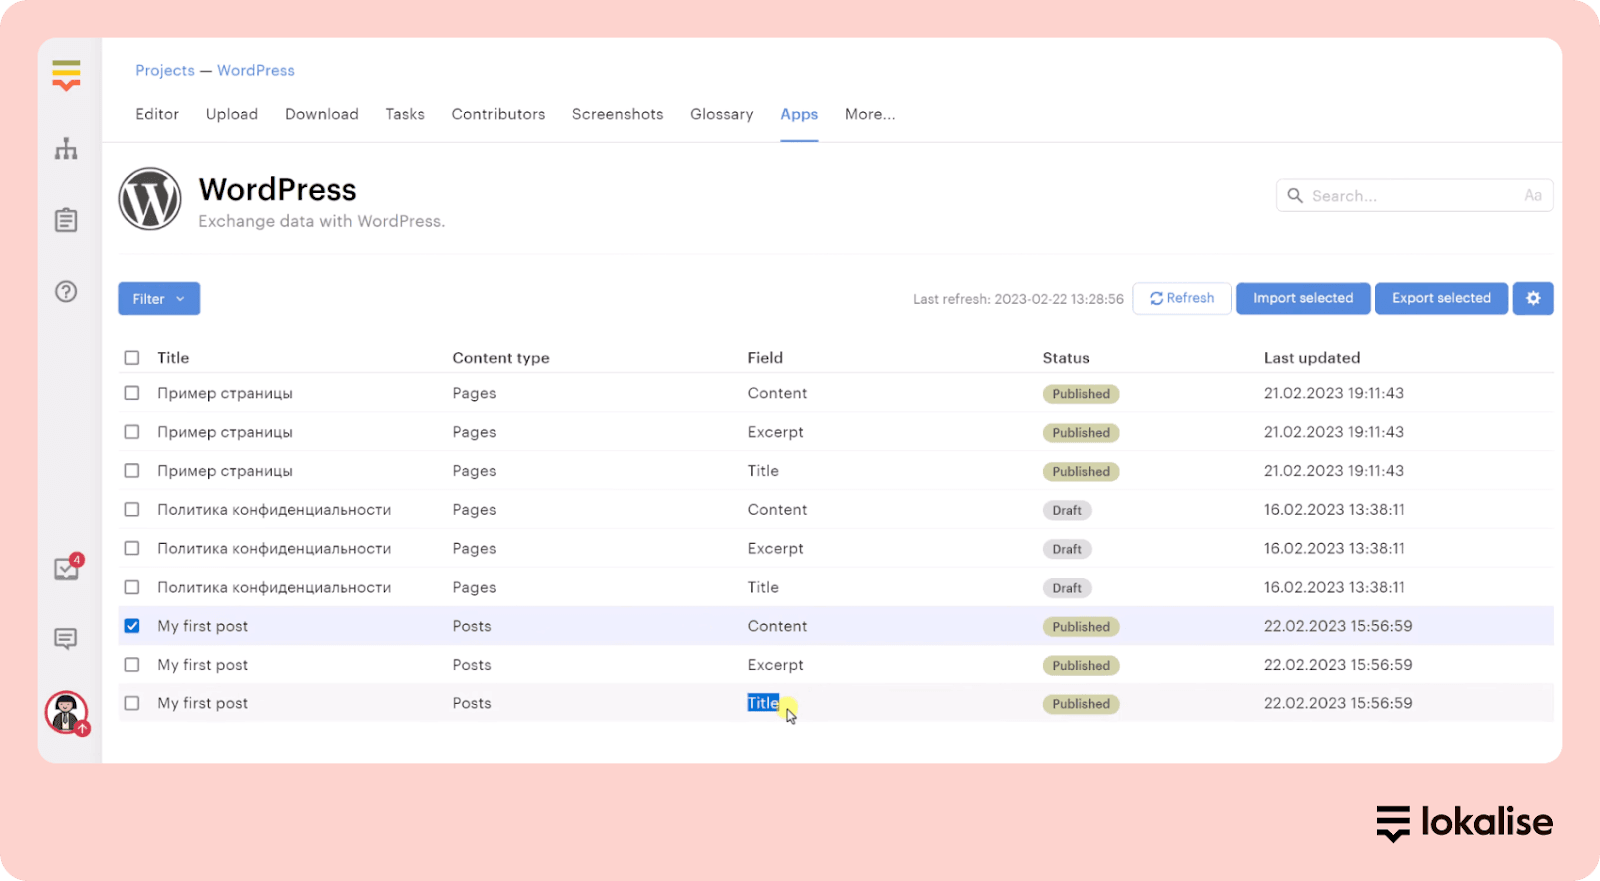Uncheck the My first post Content row
The width and height of the screenshot is (1600, 881).
(x=132, y=626)
